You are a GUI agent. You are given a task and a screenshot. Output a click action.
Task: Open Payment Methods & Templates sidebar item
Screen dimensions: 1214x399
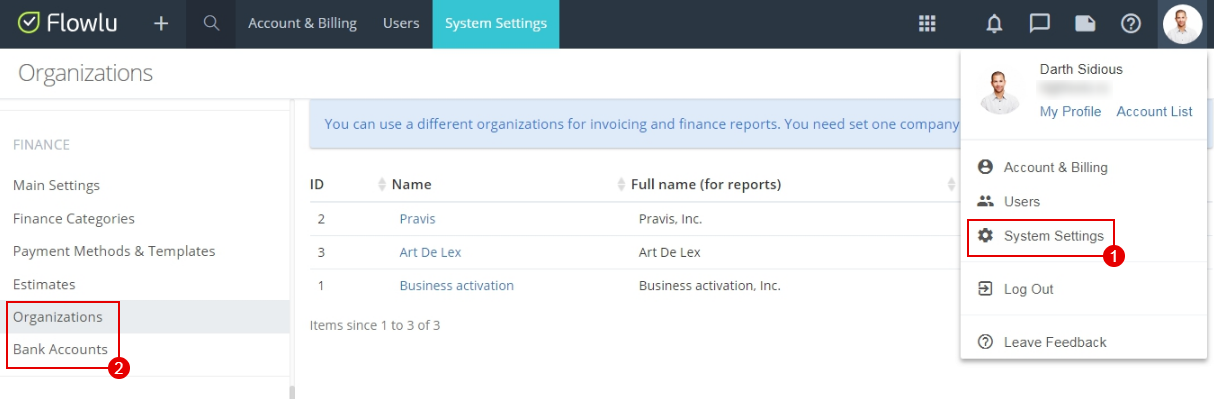[114, 251]
